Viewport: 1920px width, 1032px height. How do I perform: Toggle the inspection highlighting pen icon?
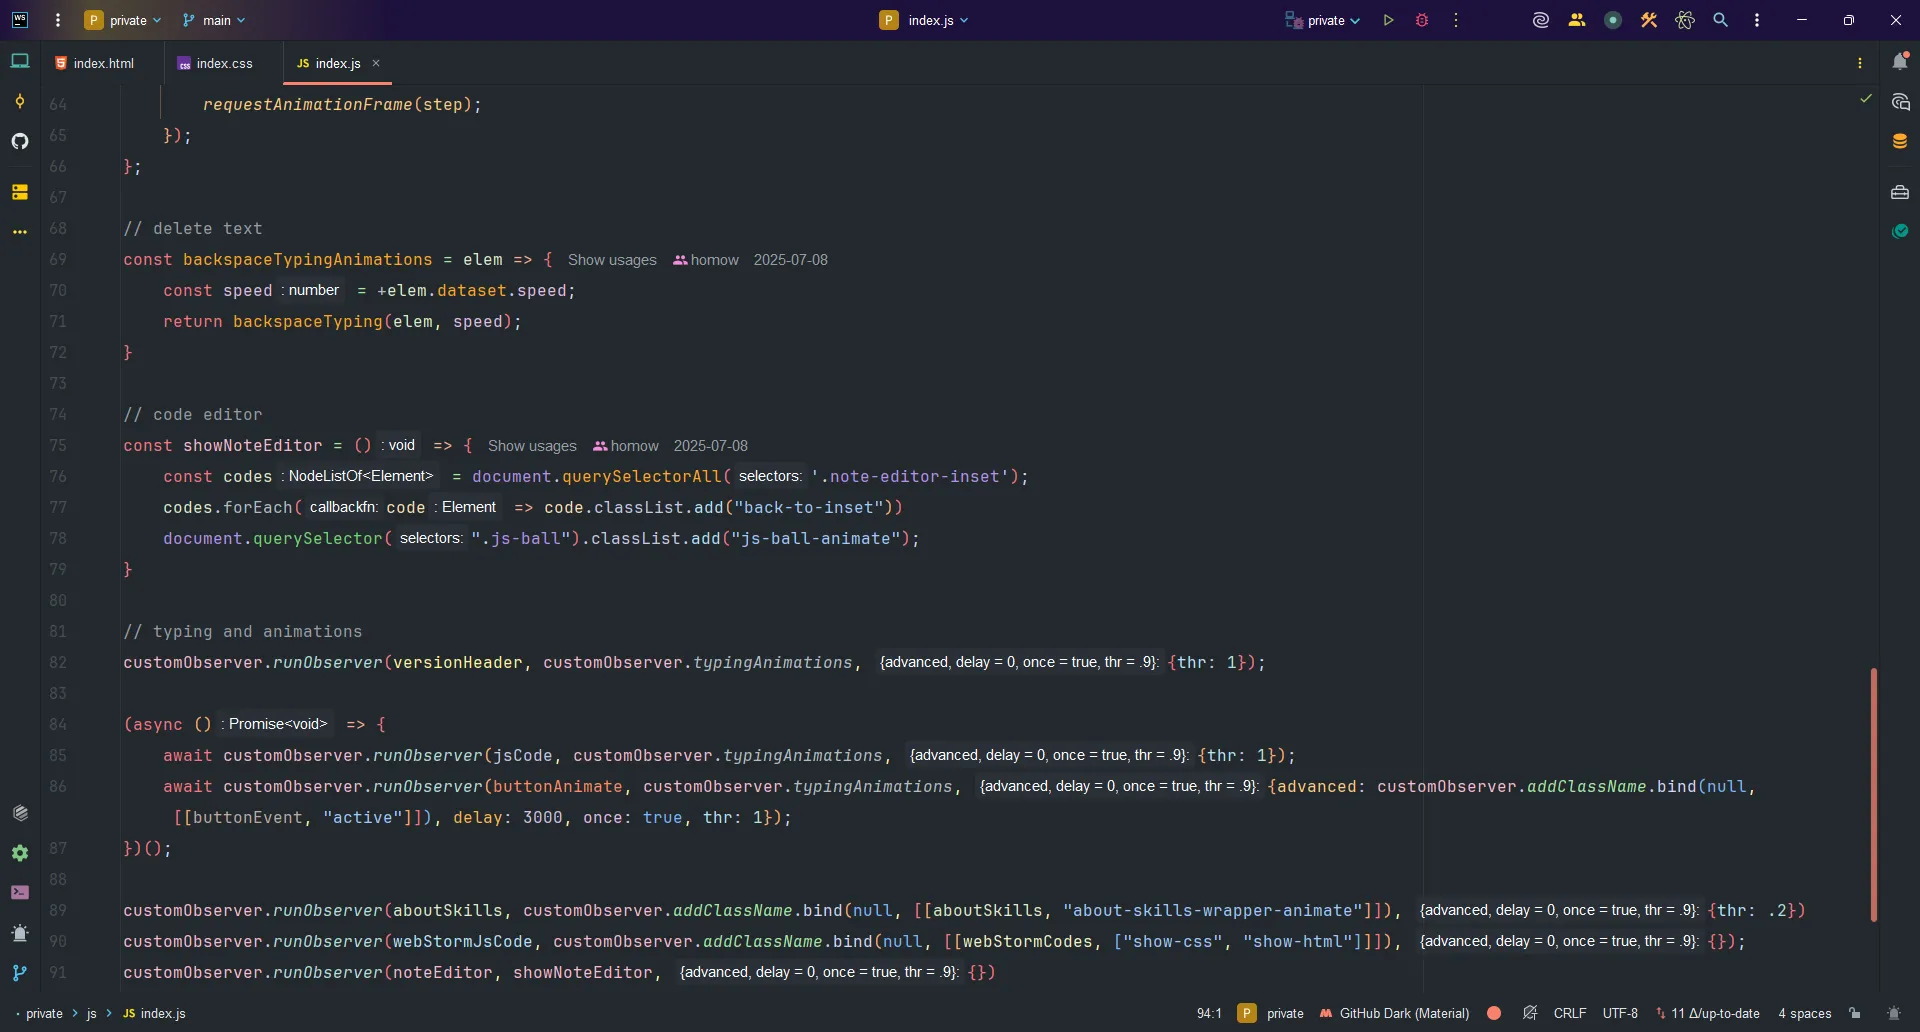(x=1532, y=1013)
